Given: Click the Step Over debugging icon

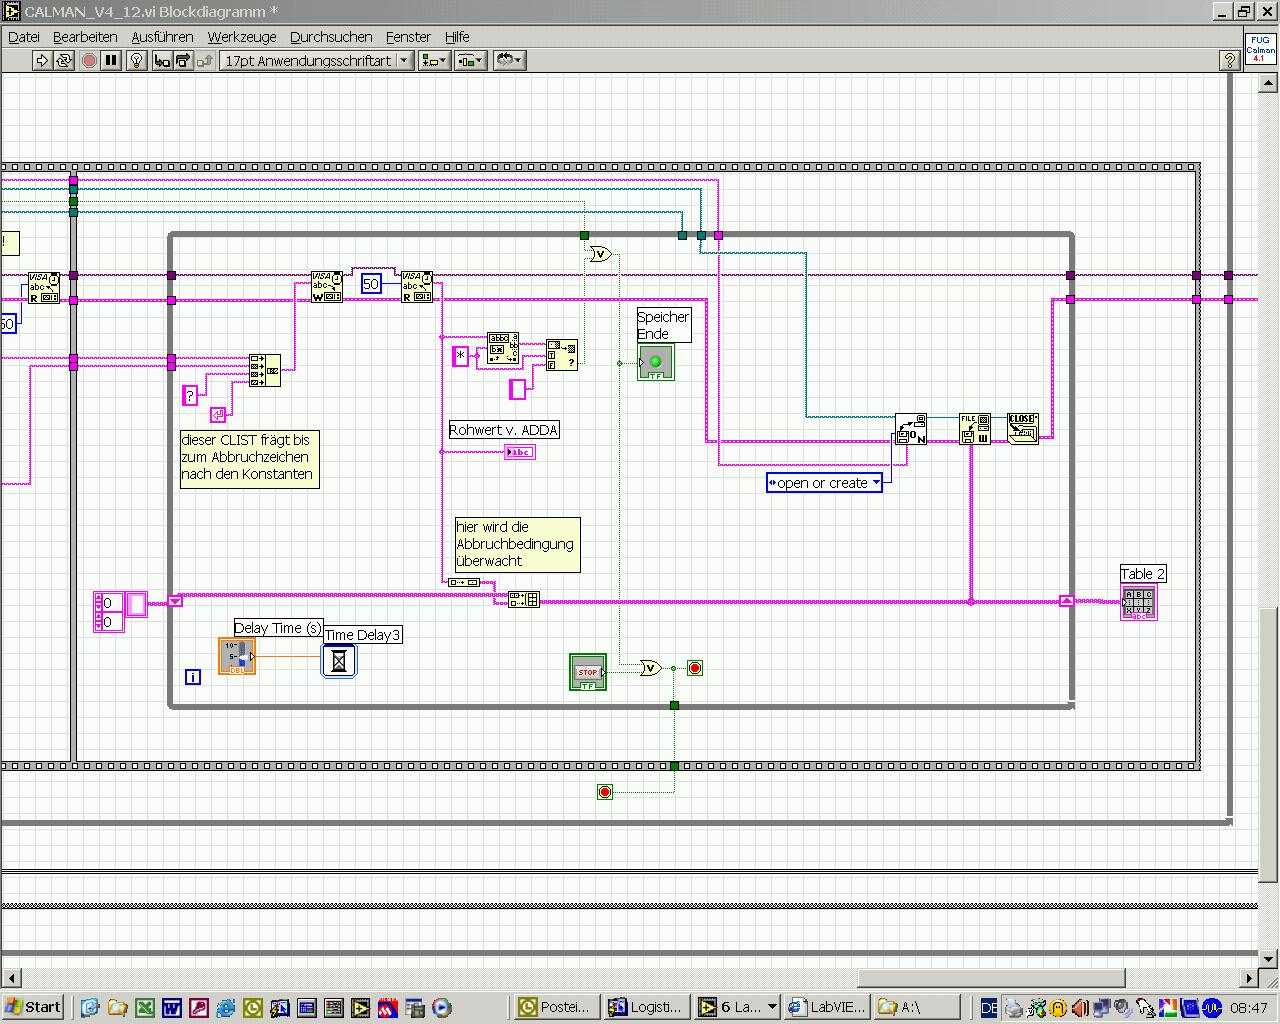Looking at the screenshot, I should (183, 61).
